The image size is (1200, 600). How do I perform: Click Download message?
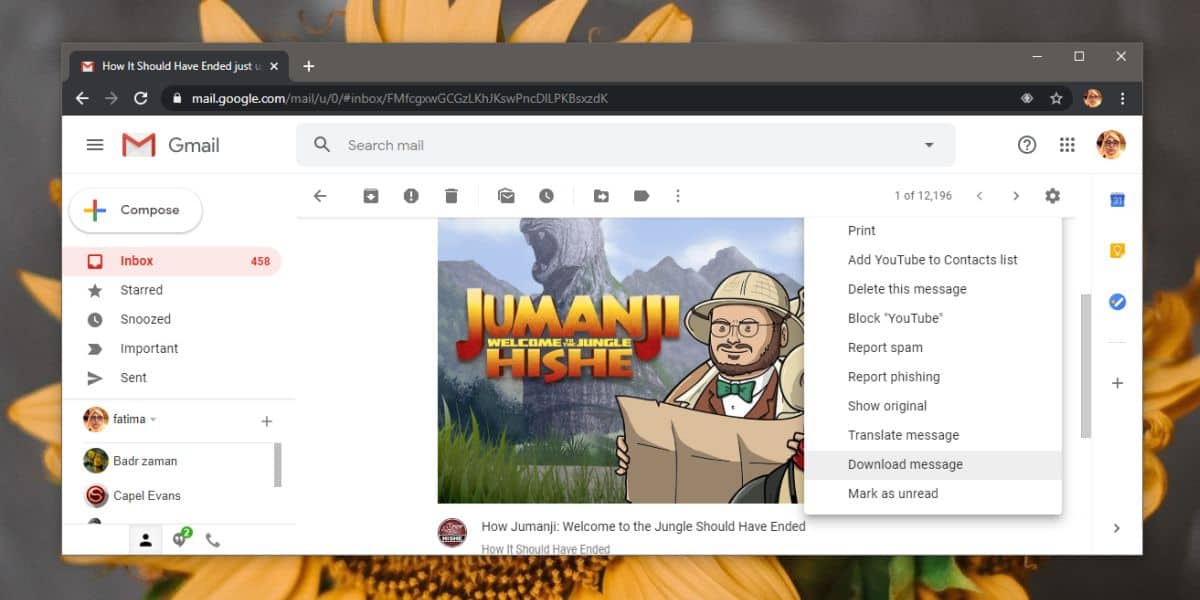click(933, 465)
